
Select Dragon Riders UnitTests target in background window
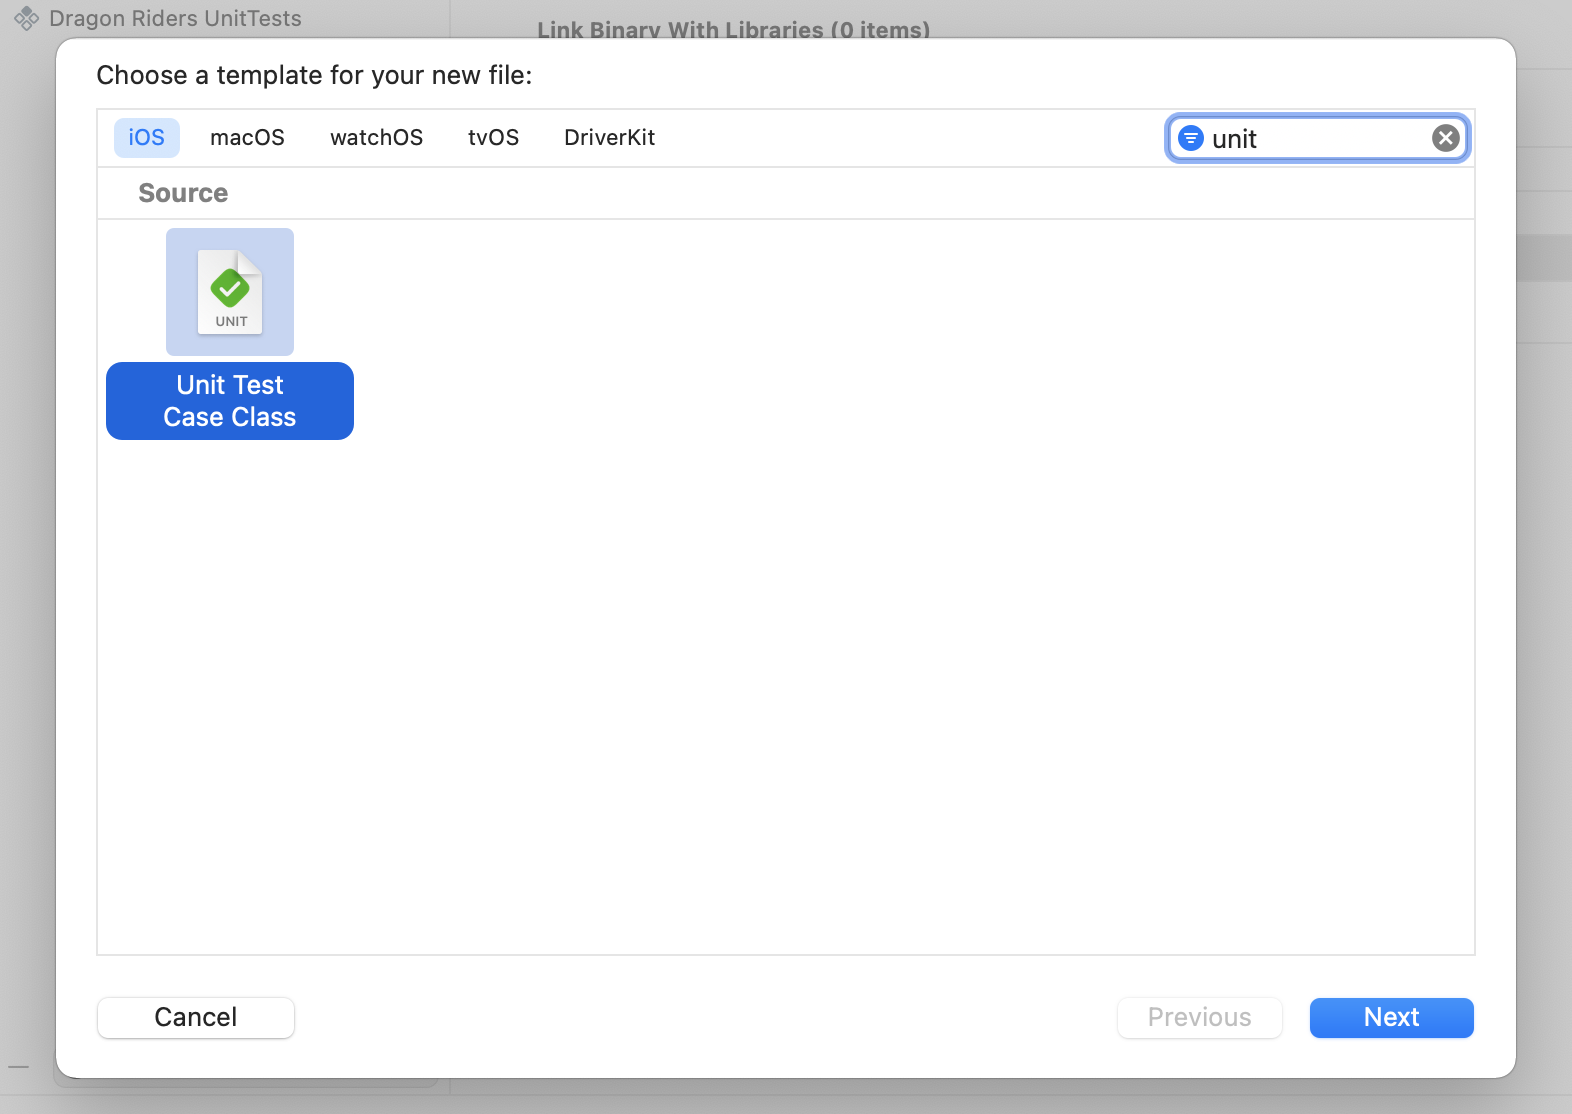coord(175,19)
